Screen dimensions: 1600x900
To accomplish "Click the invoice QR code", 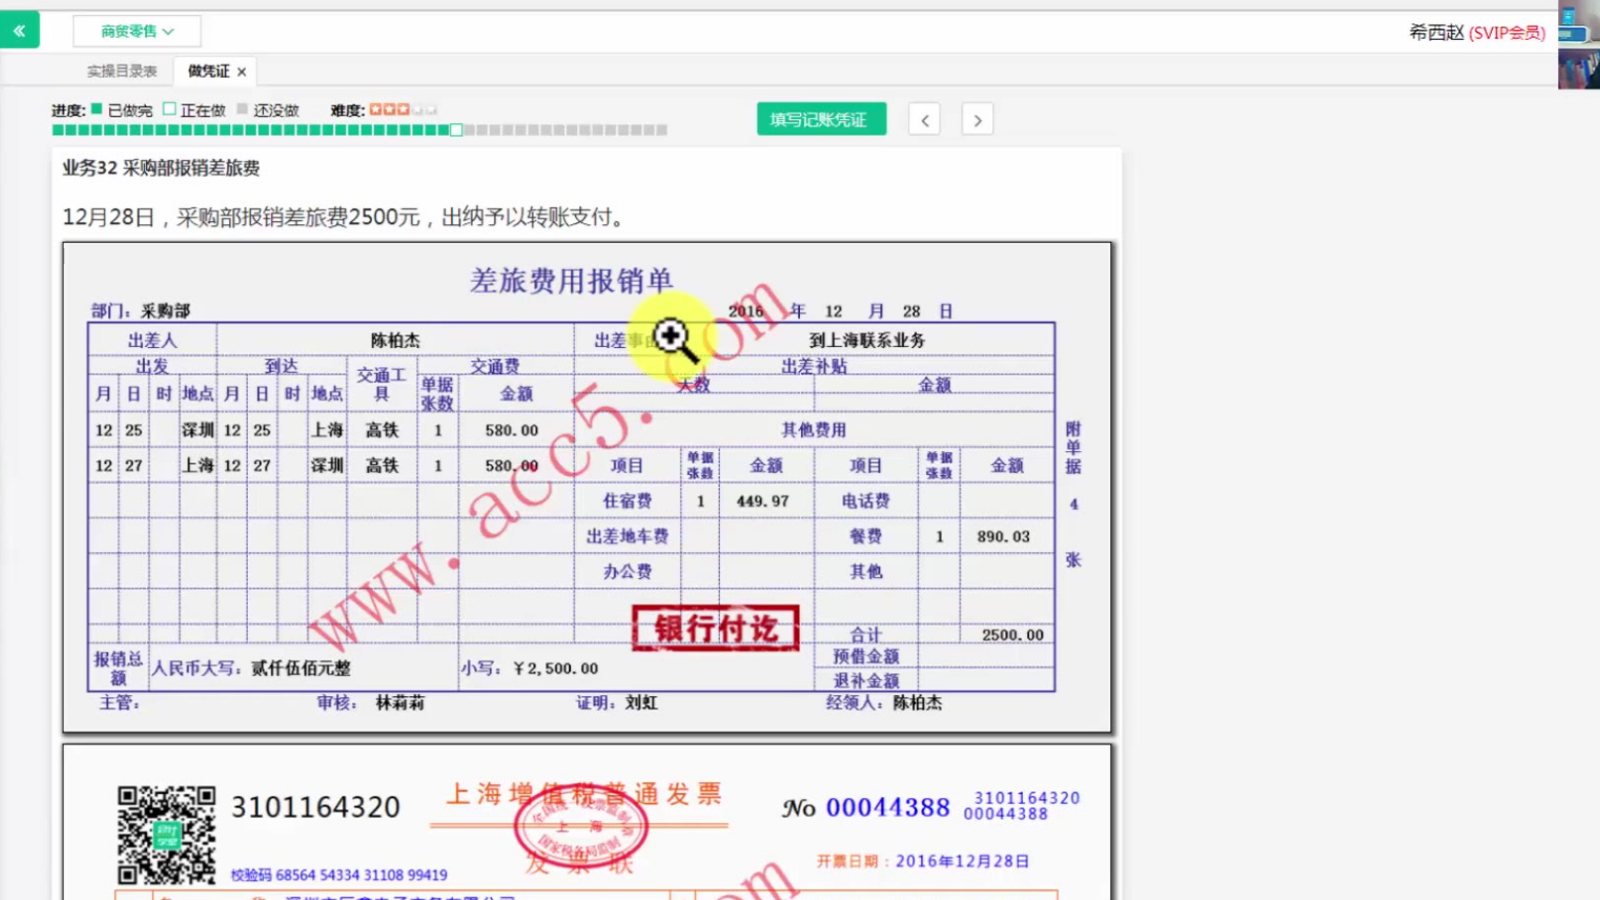I will [x=166, y=835].
